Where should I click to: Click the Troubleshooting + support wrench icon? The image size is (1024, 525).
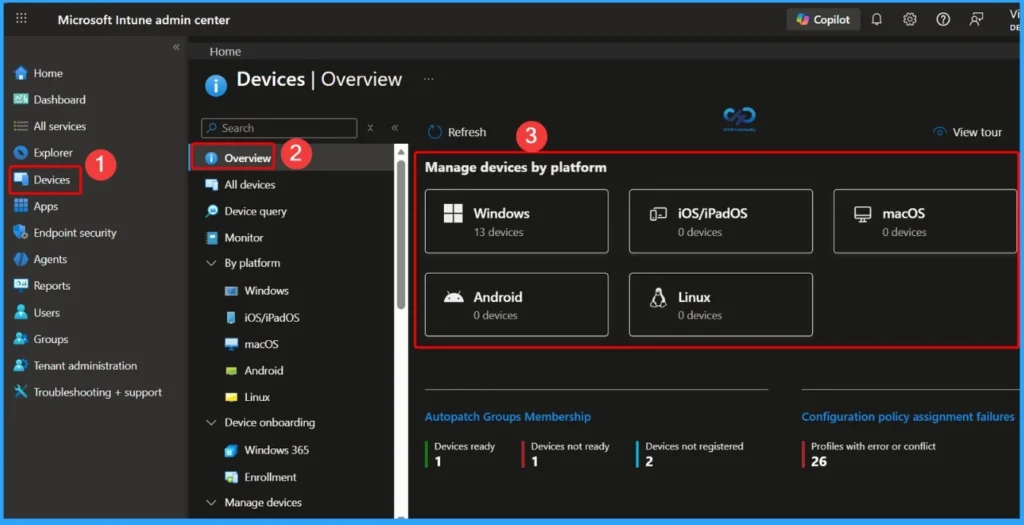pyautogui.click(x=21, y=392)
